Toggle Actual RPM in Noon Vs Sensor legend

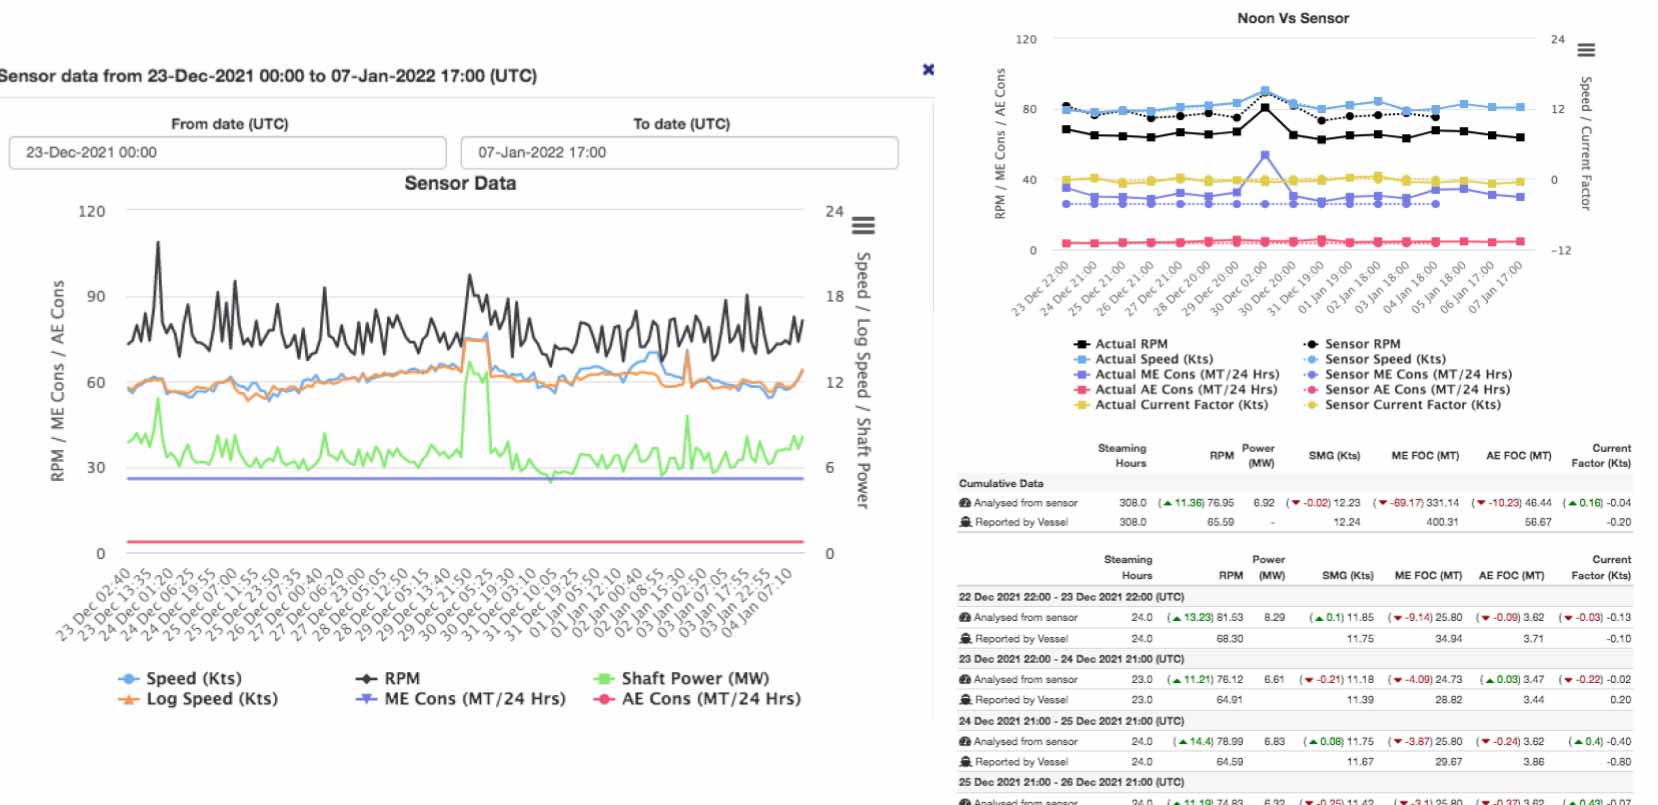pyautogui.click(x=1121, y=344)
